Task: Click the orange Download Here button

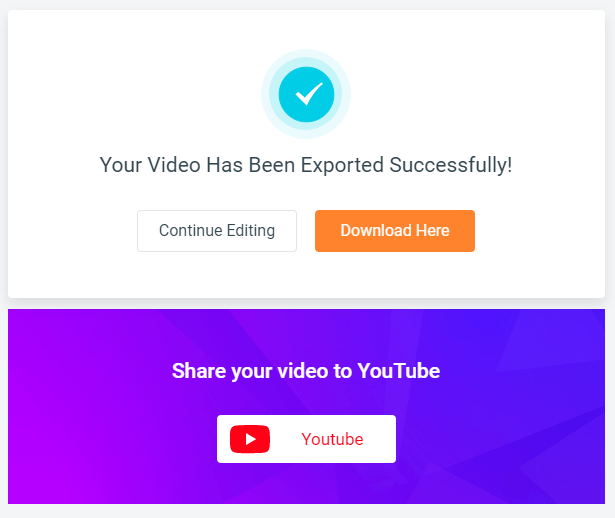Action: tap(395, 231)
